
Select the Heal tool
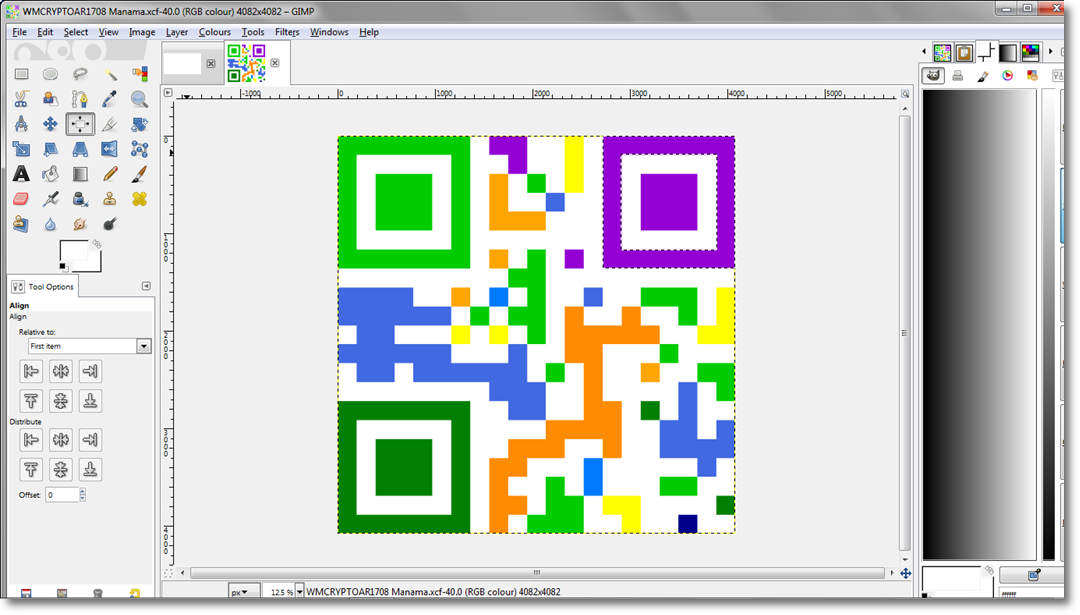point(139,199)
